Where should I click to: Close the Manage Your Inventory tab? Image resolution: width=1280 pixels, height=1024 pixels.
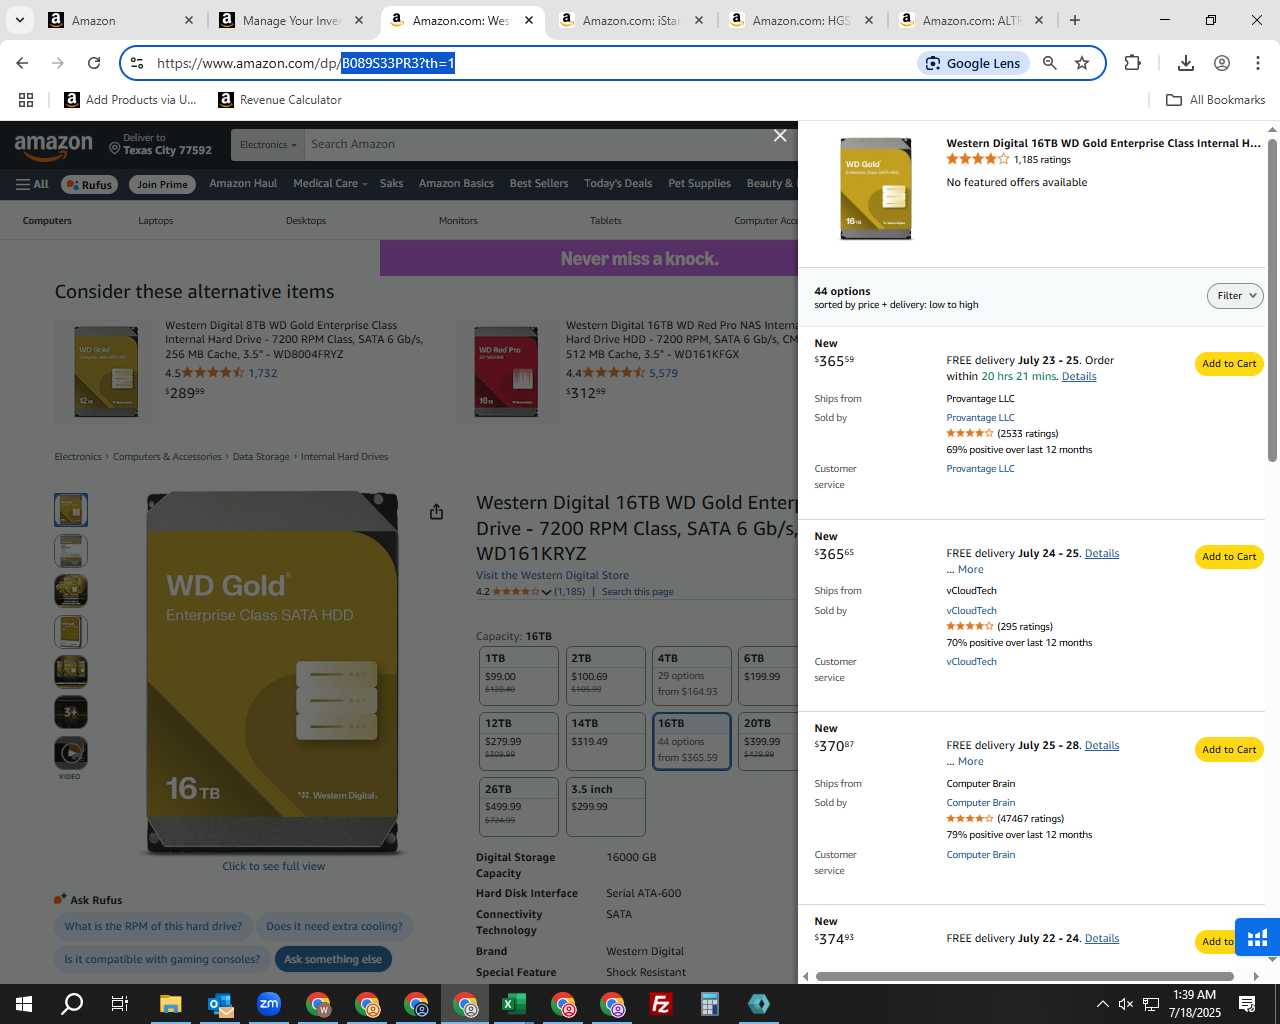tap(359, 20)
